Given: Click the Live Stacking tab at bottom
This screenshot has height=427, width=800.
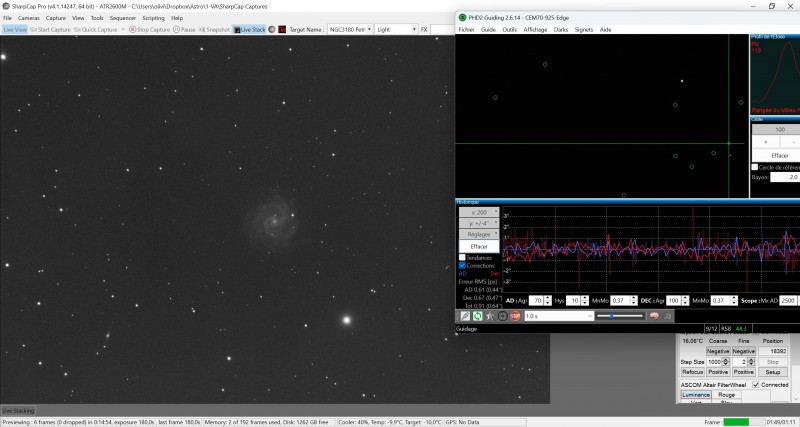Looking at the screenshot, I should coord(18,411).
